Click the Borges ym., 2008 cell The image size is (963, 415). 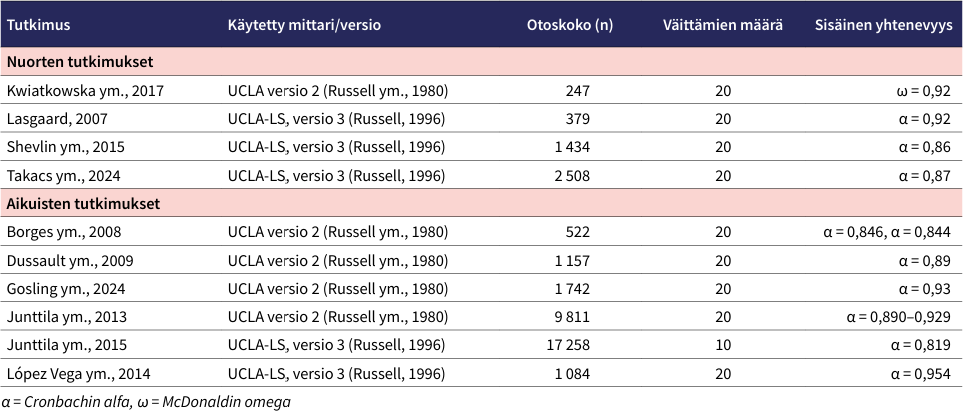click(x=64, y=232)
